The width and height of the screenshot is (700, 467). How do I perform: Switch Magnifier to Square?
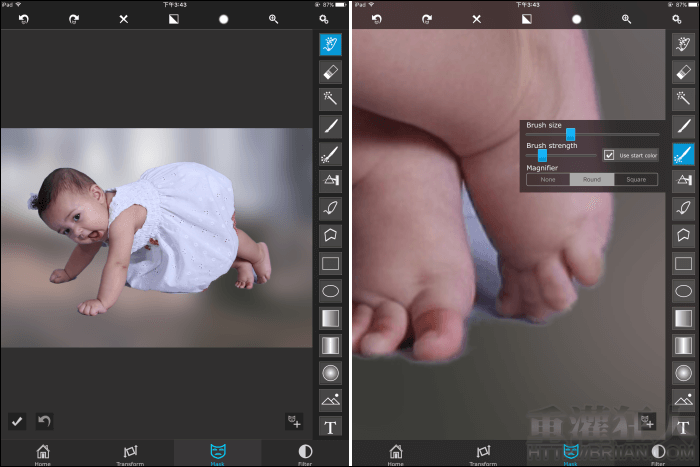636,180
